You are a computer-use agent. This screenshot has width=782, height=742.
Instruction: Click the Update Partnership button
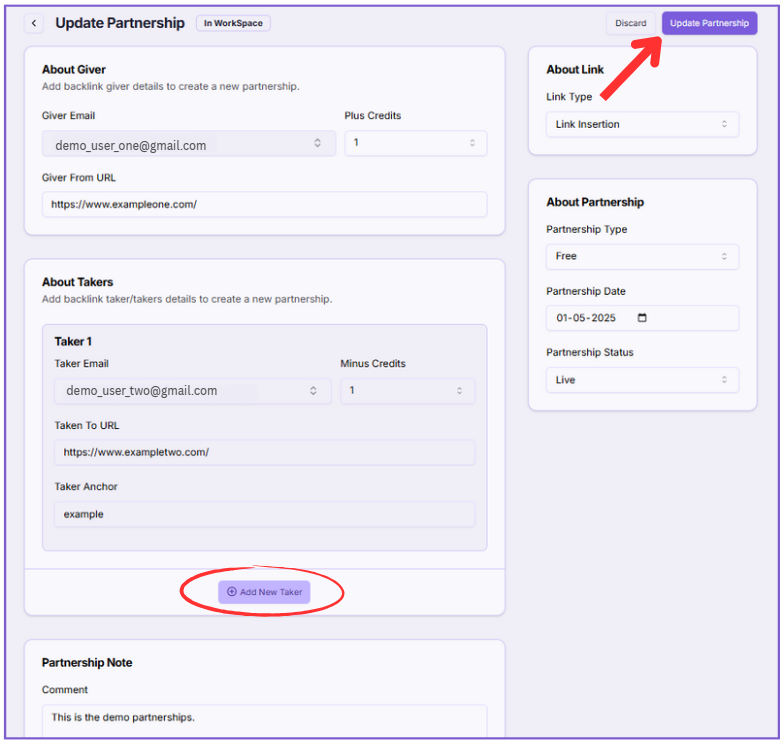pyautogui.click(x=709, y=23)
